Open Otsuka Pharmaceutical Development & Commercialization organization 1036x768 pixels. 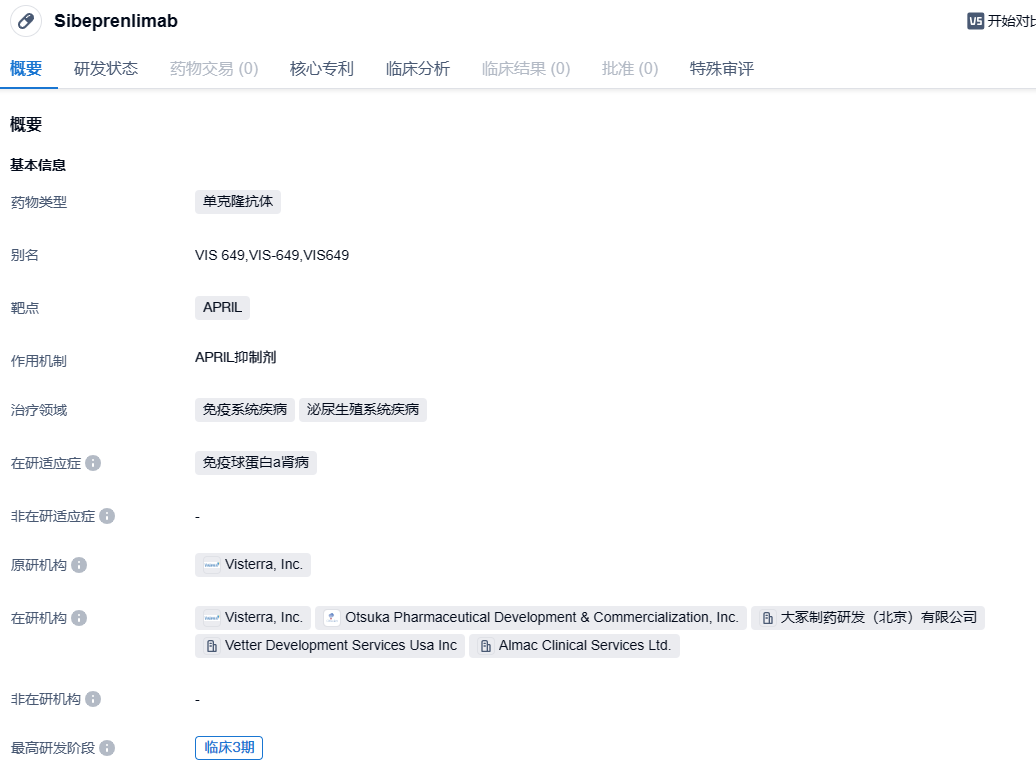click(x=531, y=618)
